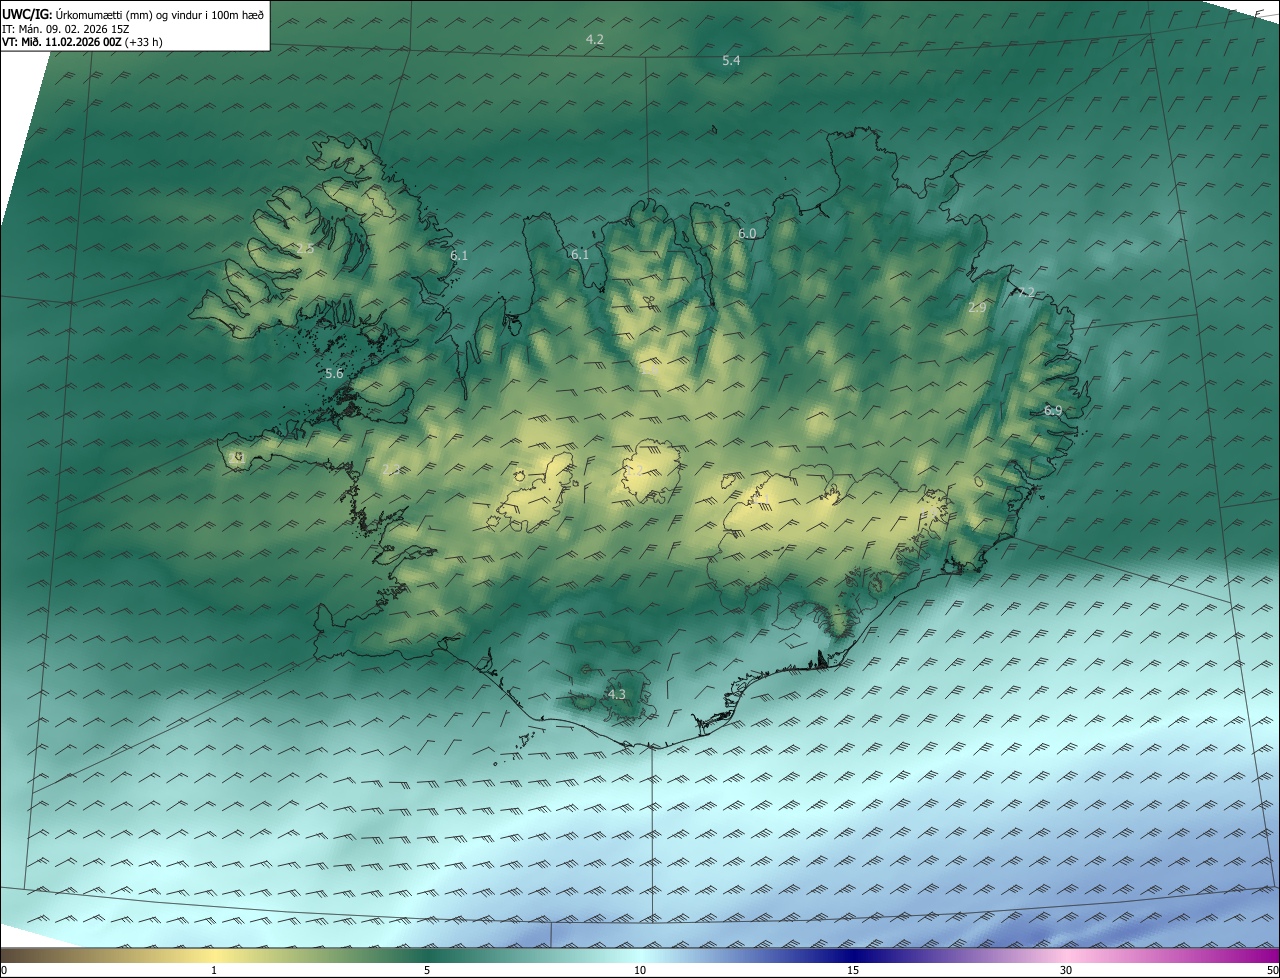The height and width of the screenshot is (978, 1280).
Task: Click the 6.9 value label on the map
Action: (x=1053, y=411)
